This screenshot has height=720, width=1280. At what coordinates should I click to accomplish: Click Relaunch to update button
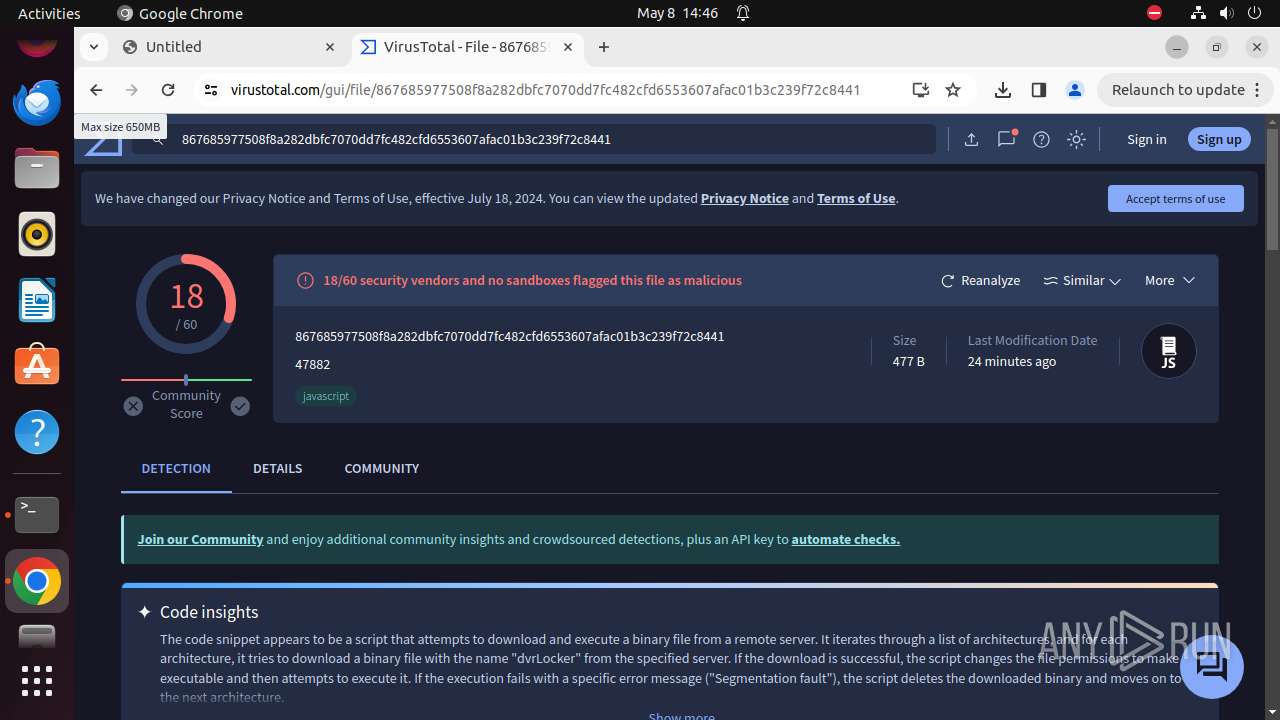coord(1179,90)
